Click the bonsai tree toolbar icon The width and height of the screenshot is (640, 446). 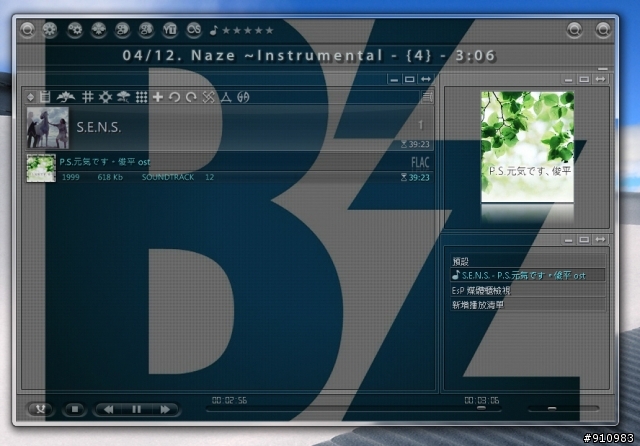click(123, 97)
